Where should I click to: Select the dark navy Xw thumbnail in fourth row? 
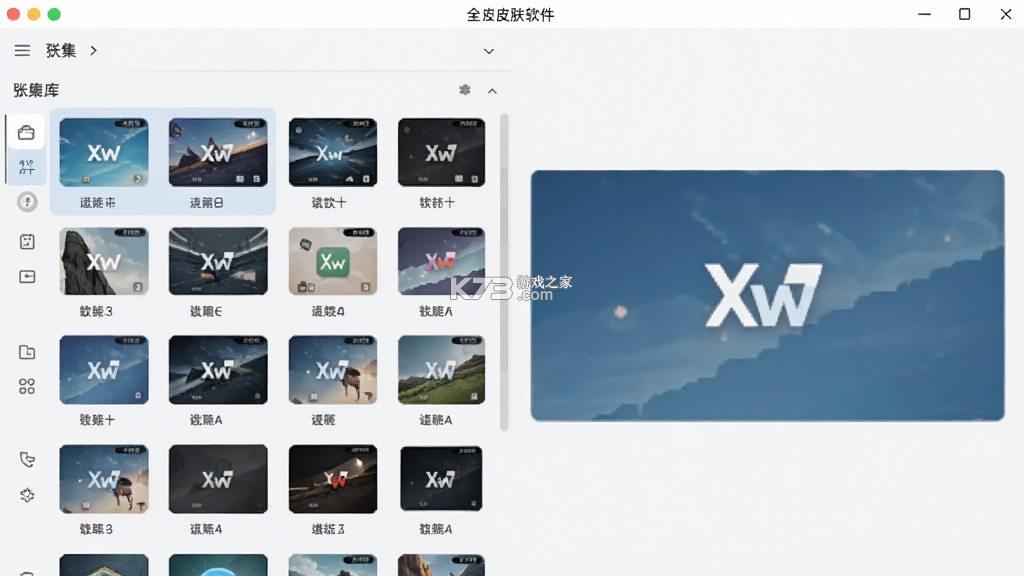click(x=441, y=479)
